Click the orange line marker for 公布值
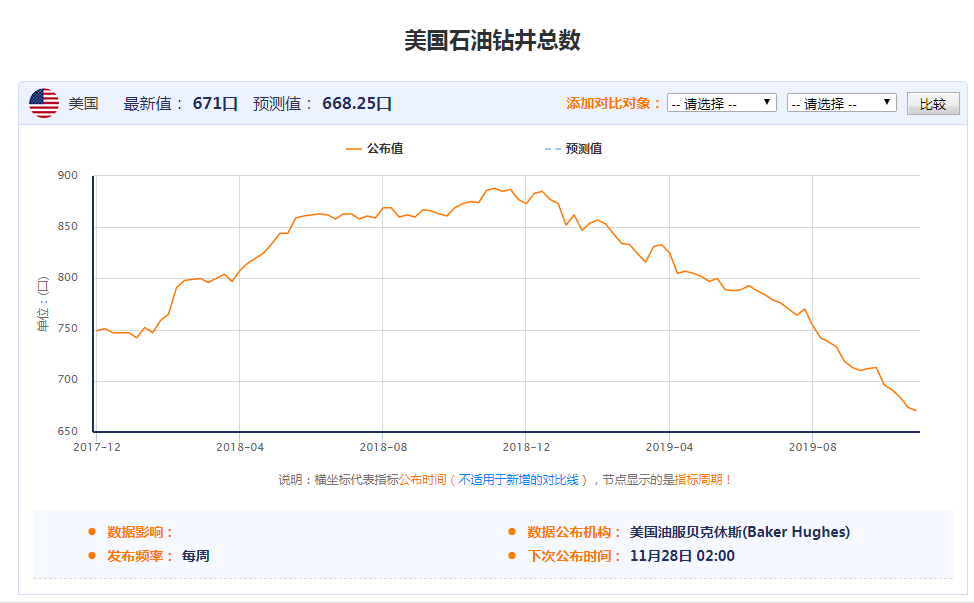Screen dimensions: 974x603 point(353,149)
